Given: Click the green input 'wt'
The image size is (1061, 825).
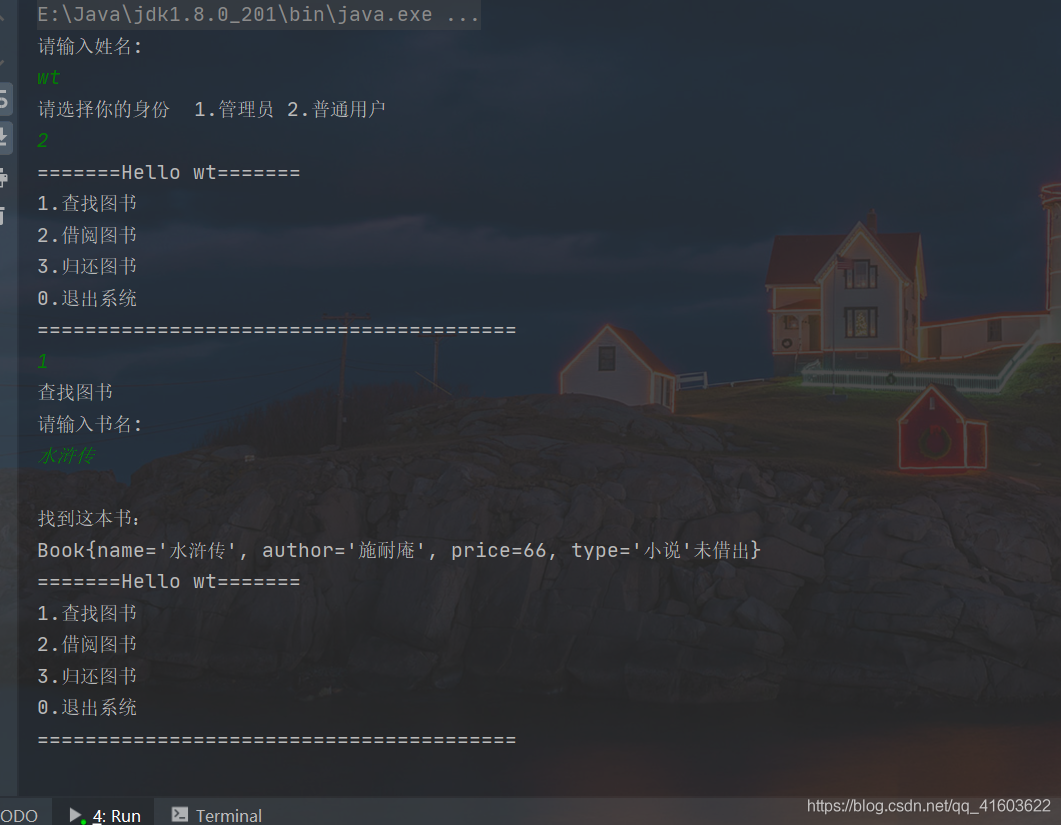Looking at the screenshot, I should pyautogui.click(x=49, y=78).
